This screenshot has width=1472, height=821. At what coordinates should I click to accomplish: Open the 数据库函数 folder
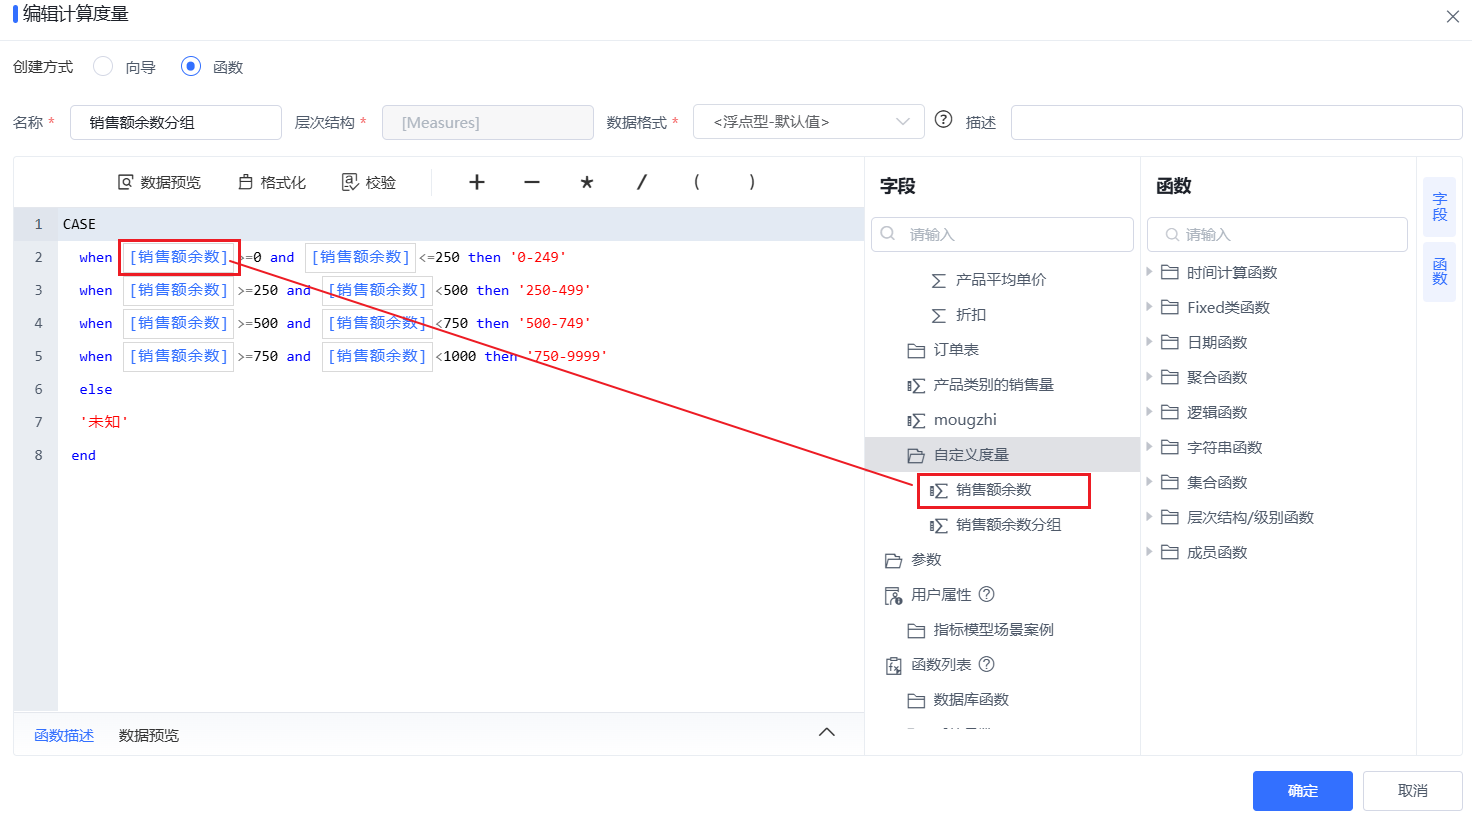click(971, 700)
